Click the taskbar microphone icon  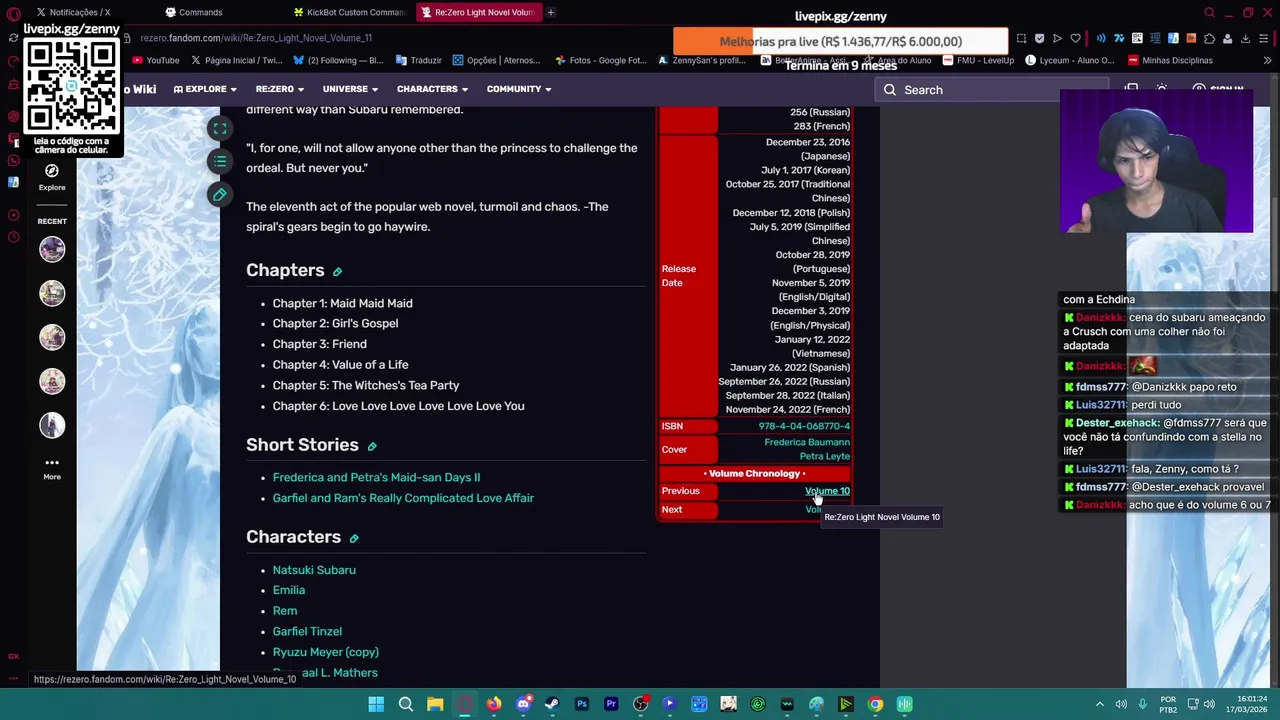(x=1143, y=704)
